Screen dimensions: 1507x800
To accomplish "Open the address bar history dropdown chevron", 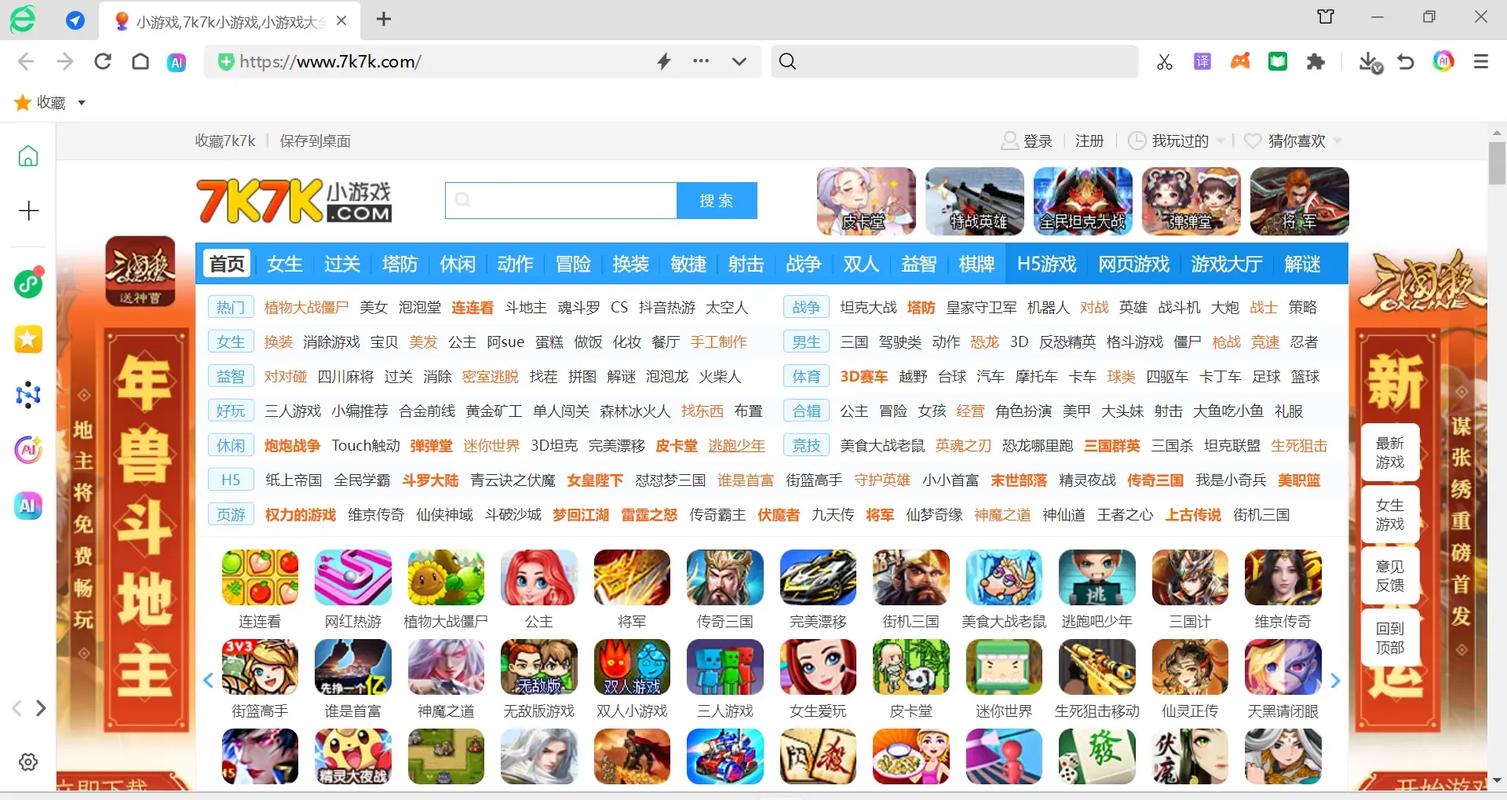I will (x=739, y=61).
